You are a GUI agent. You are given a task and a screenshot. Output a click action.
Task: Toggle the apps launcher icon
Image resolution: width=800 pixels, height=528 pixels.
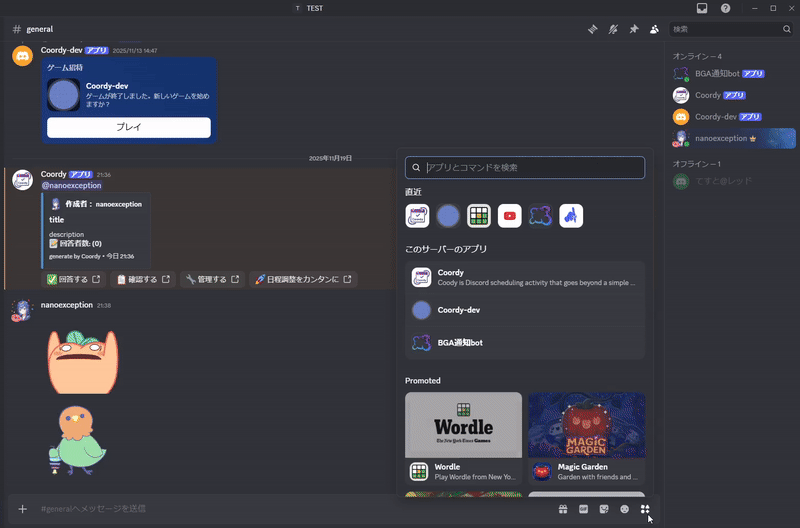(x=645, y=509)
